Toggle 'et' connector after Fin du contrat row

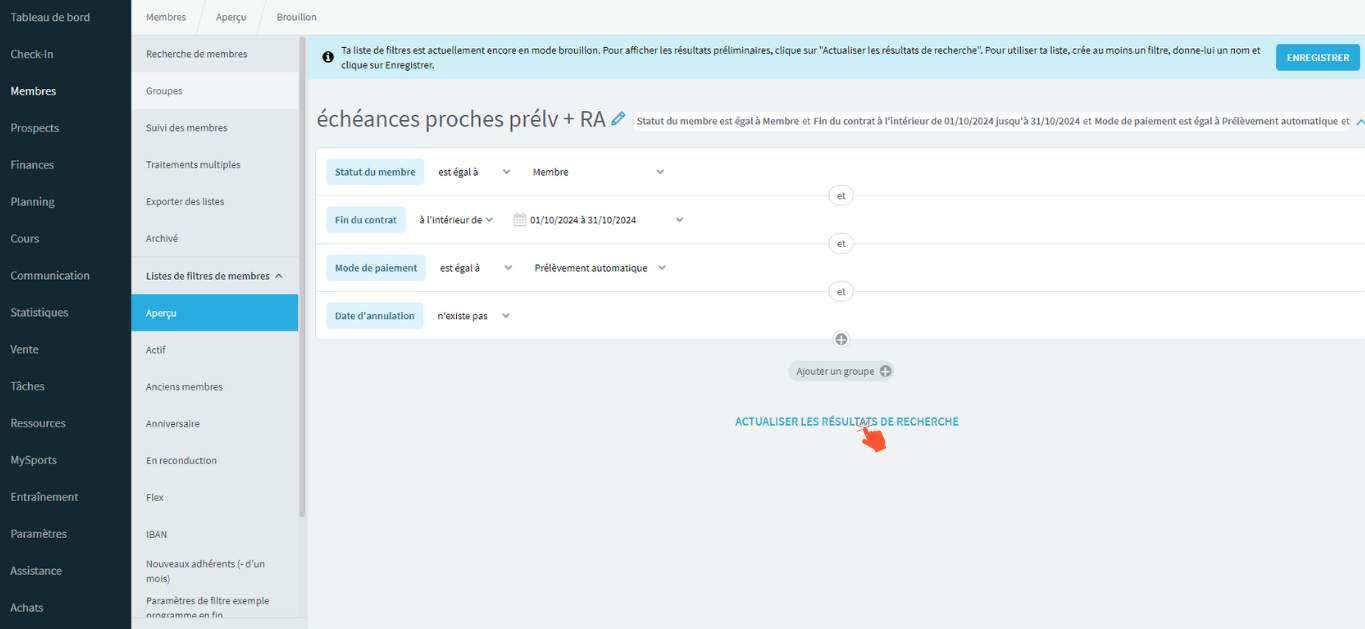(841, 244)
